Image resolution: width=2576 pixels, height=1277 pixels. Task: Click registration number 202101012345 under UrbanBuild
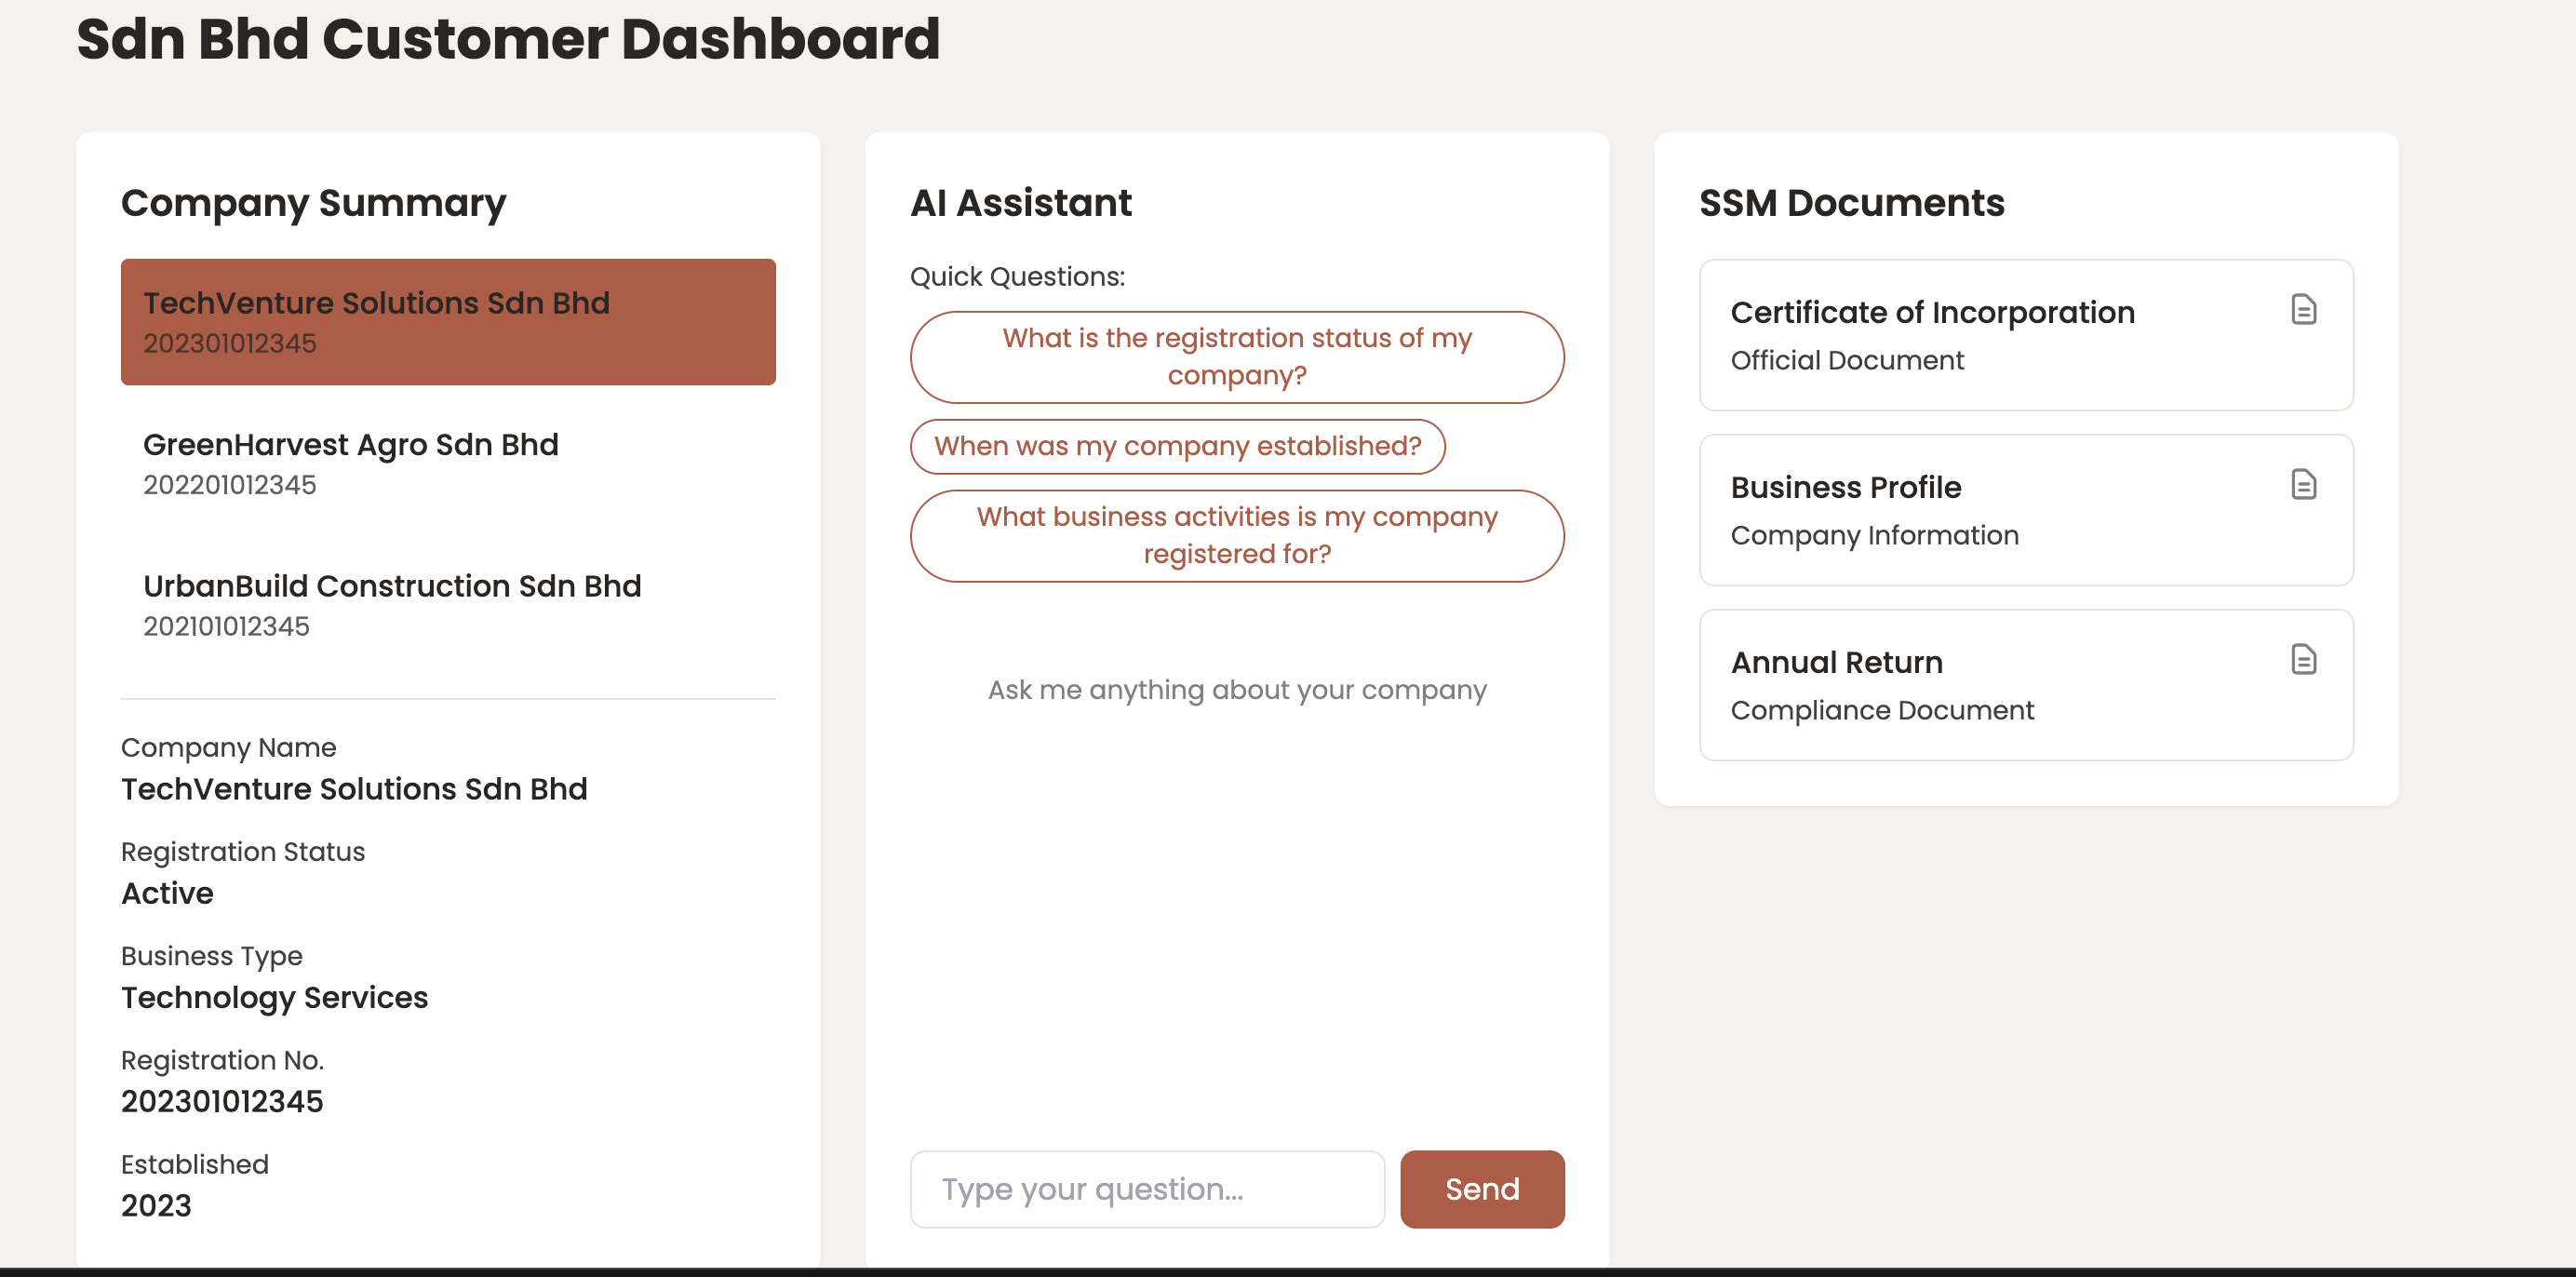click(226, 627)
